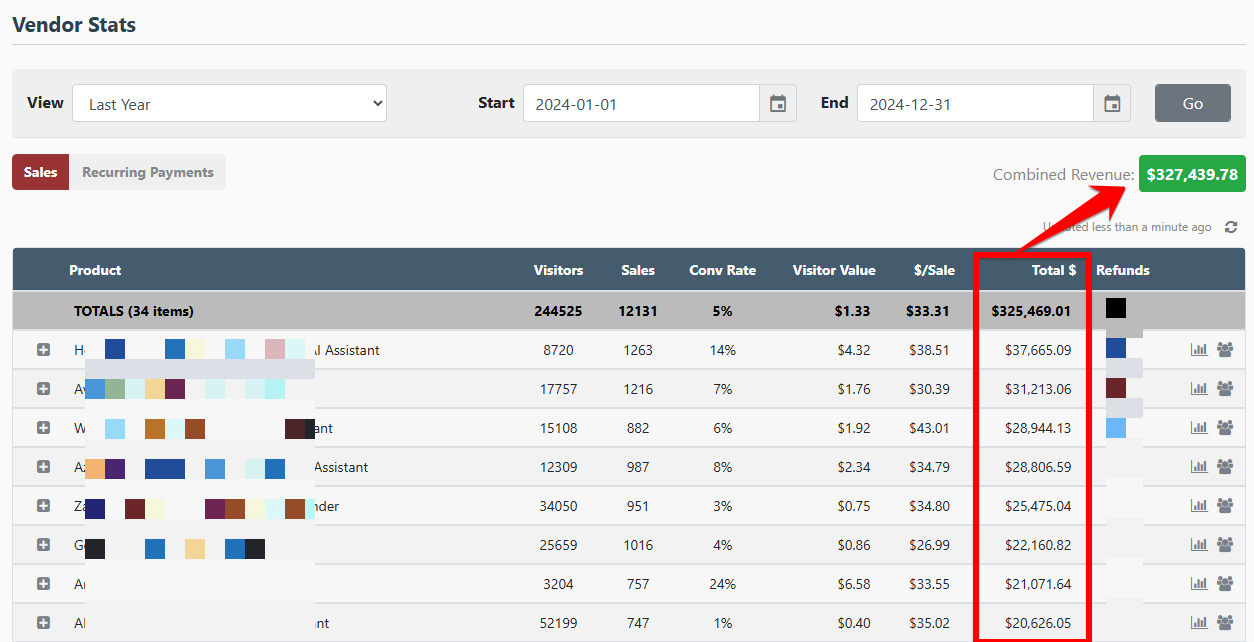The image size is (1254, 642).
Task: Switch to the Recurring Payments tab
Action: tap(147, 172)
